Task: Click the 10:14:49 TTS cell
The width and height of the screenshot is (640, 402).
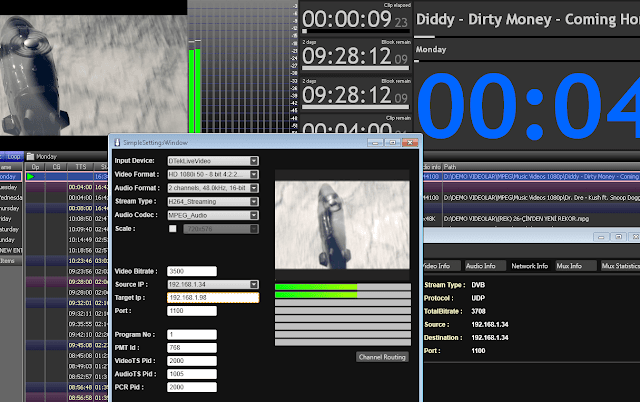Action: [80, 240]
